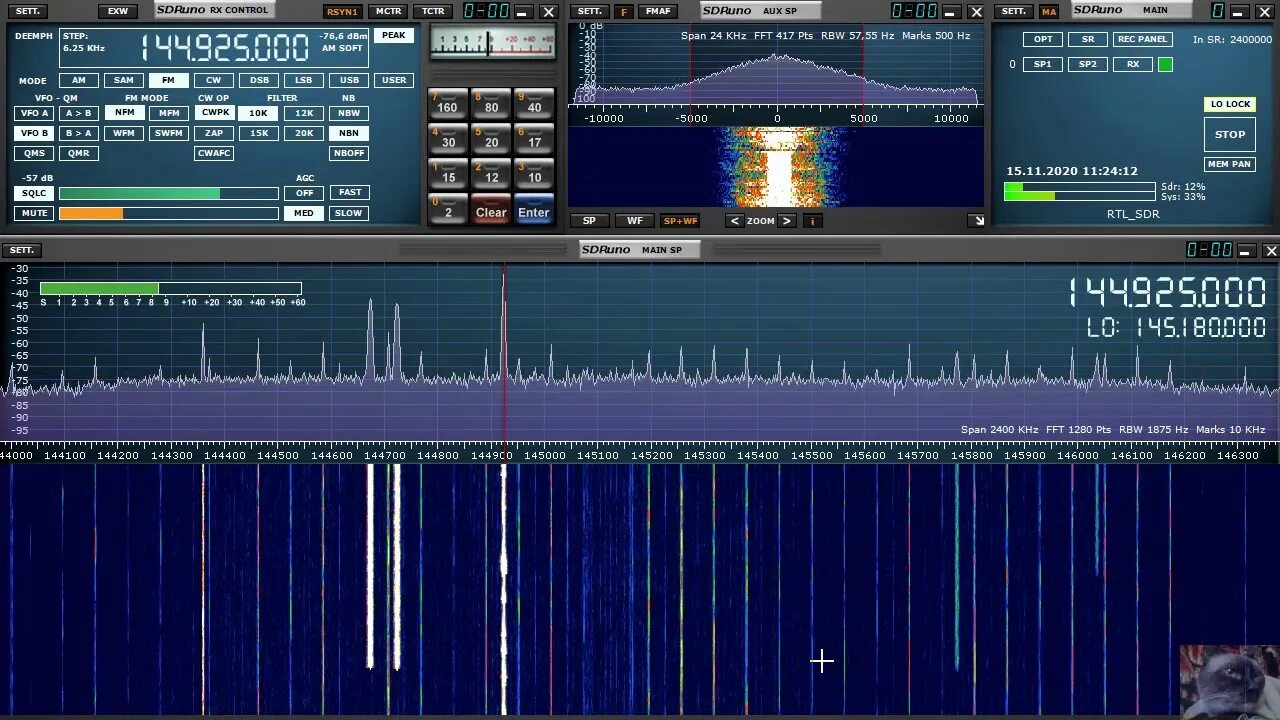Screen dimensions: 1280x720
Task: Click the green status square beside RX
Action: [1165, 64]
